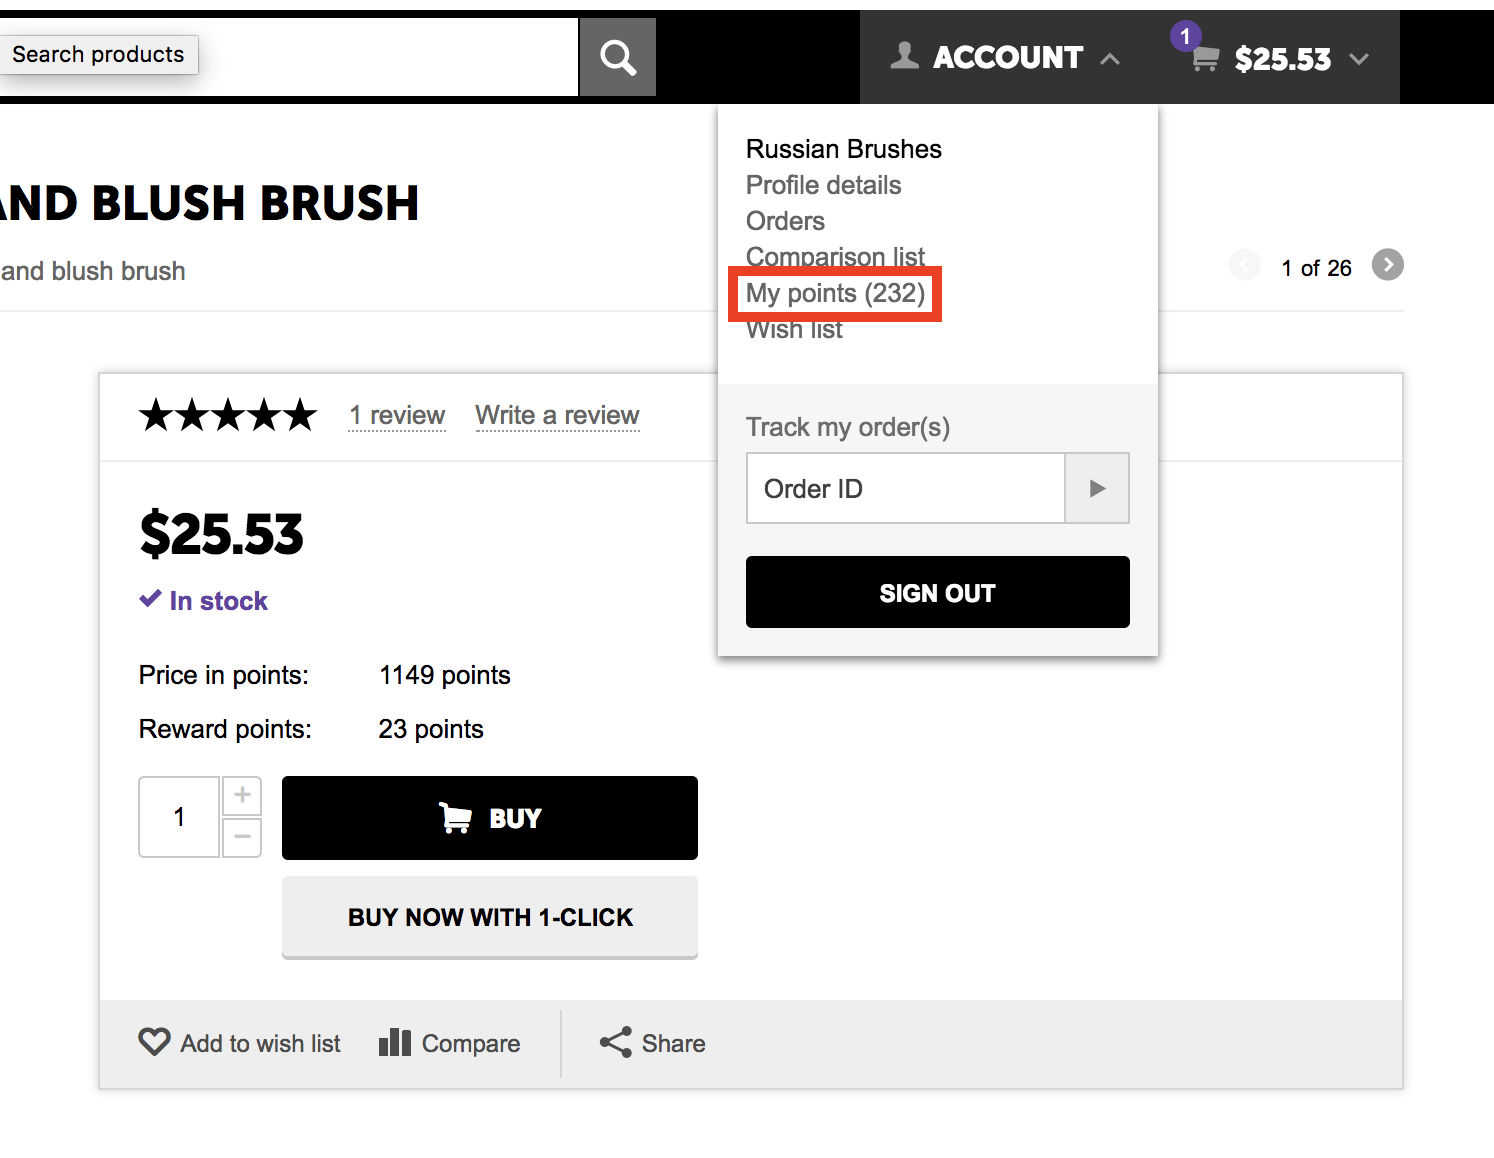Click the Compare bar chart icon
Viewport: 1494px width, 1158px height.
click(395, 1042)
